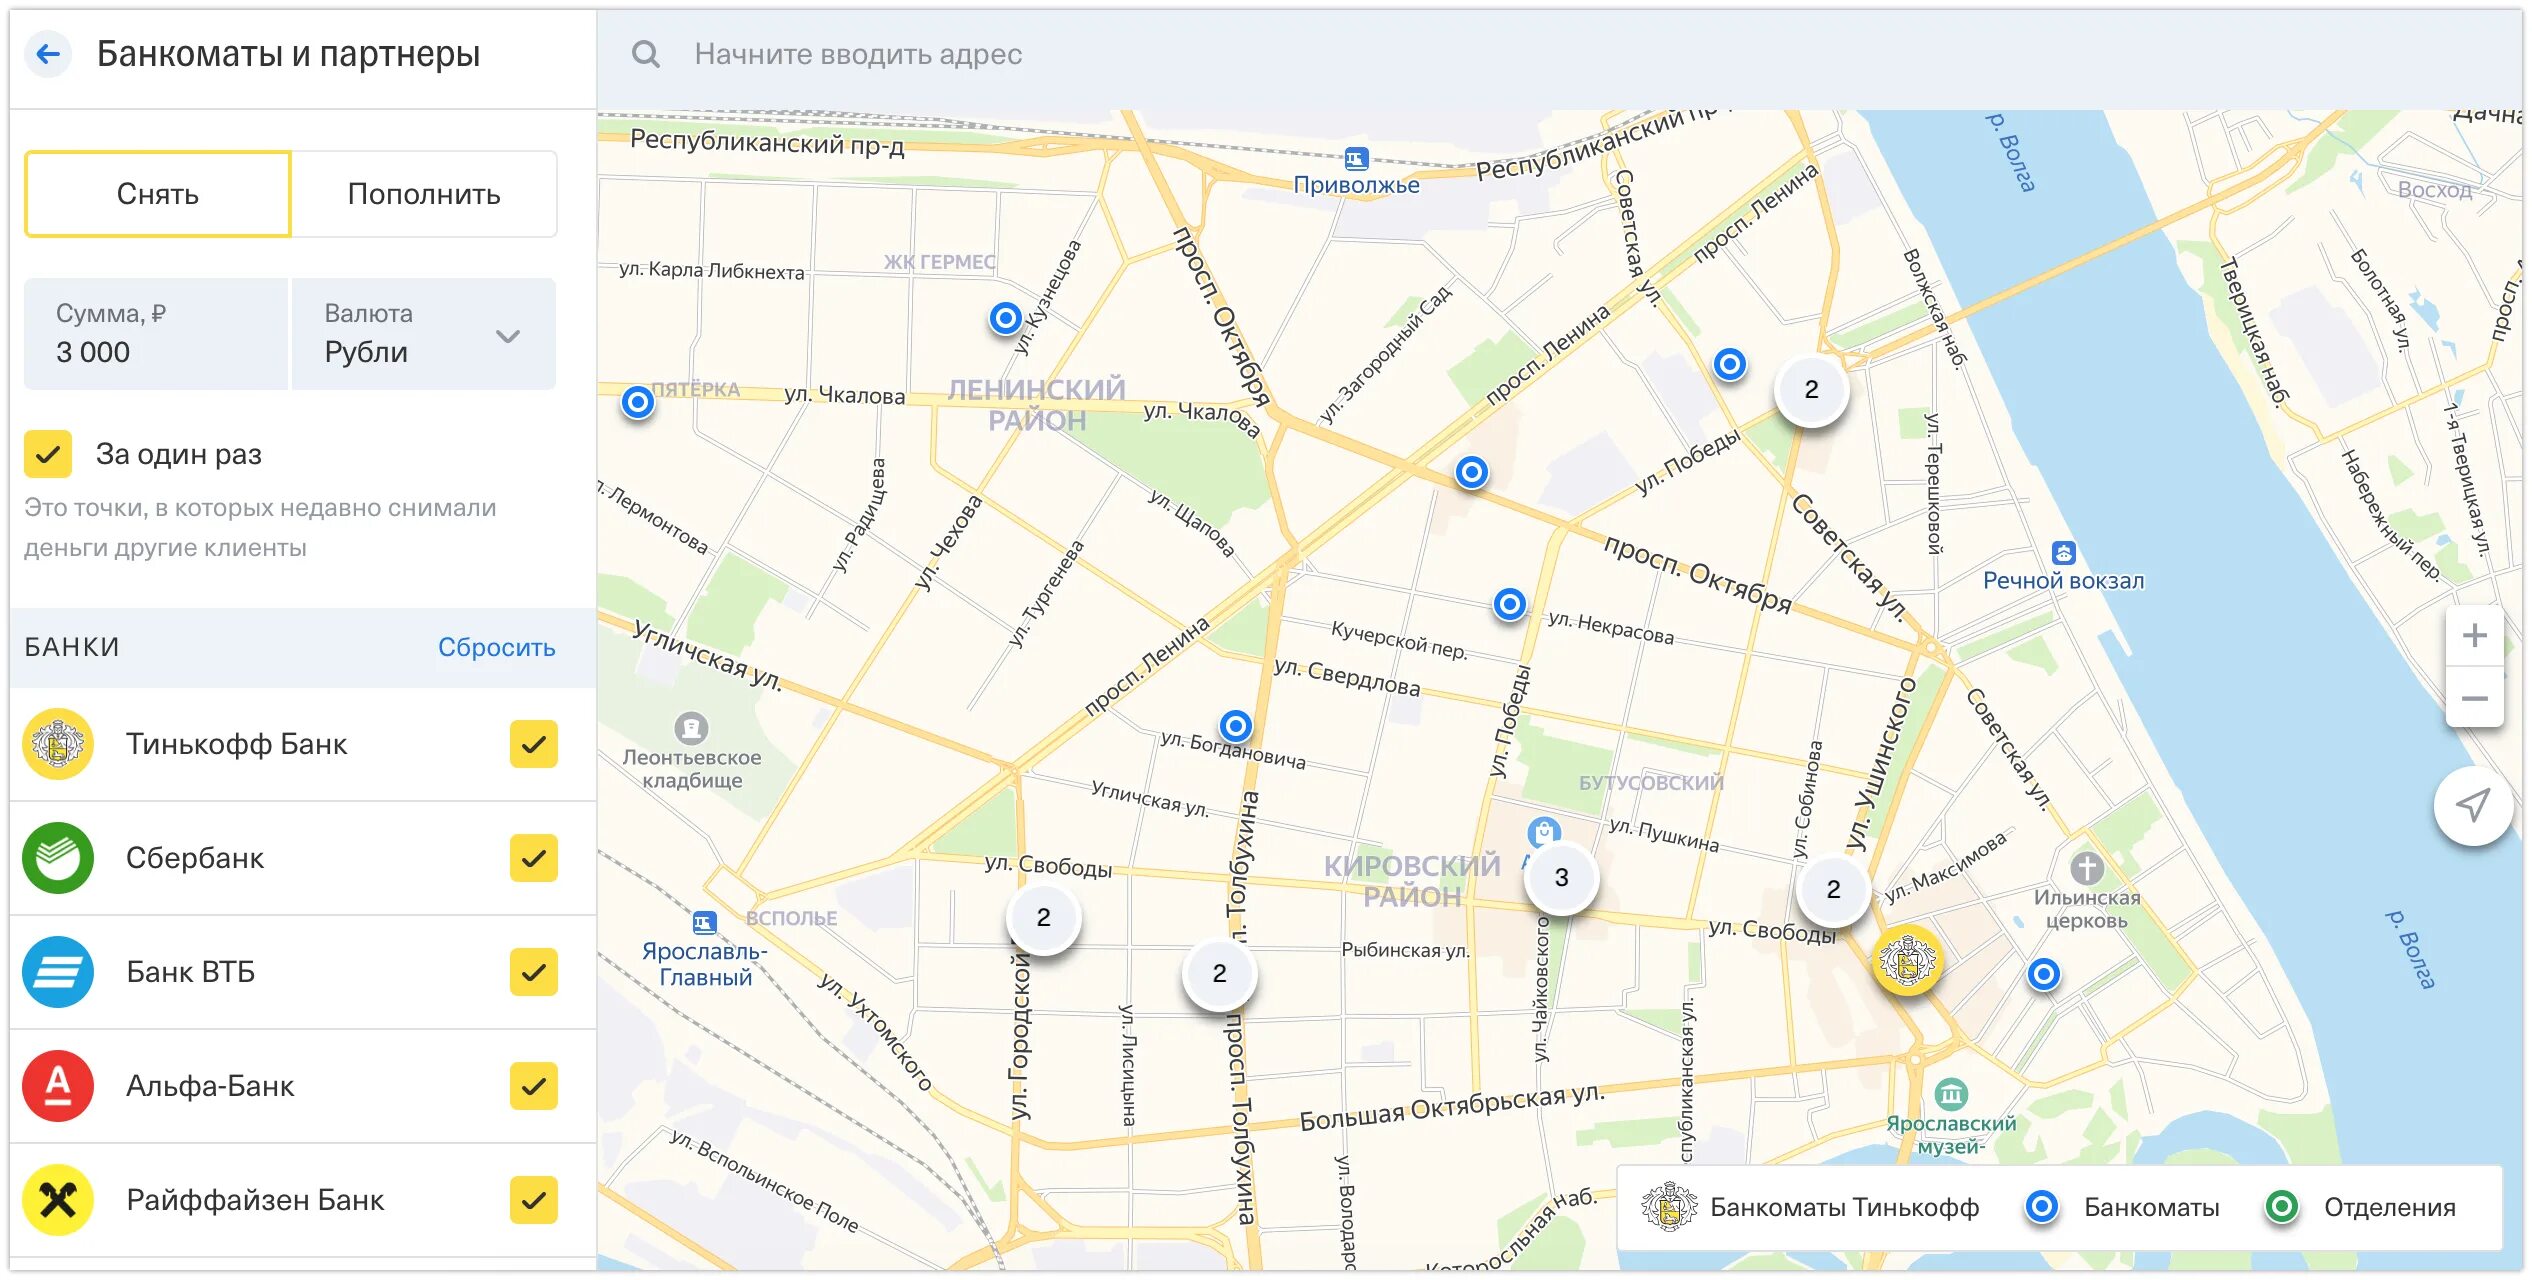
Task: Click Ярославль-Главный railway station icon
Action: (x=704, y=922)
